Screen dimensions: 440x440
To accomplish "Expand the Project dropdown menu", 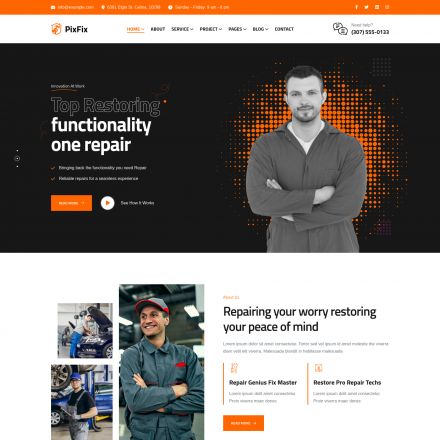I will 211,29.
